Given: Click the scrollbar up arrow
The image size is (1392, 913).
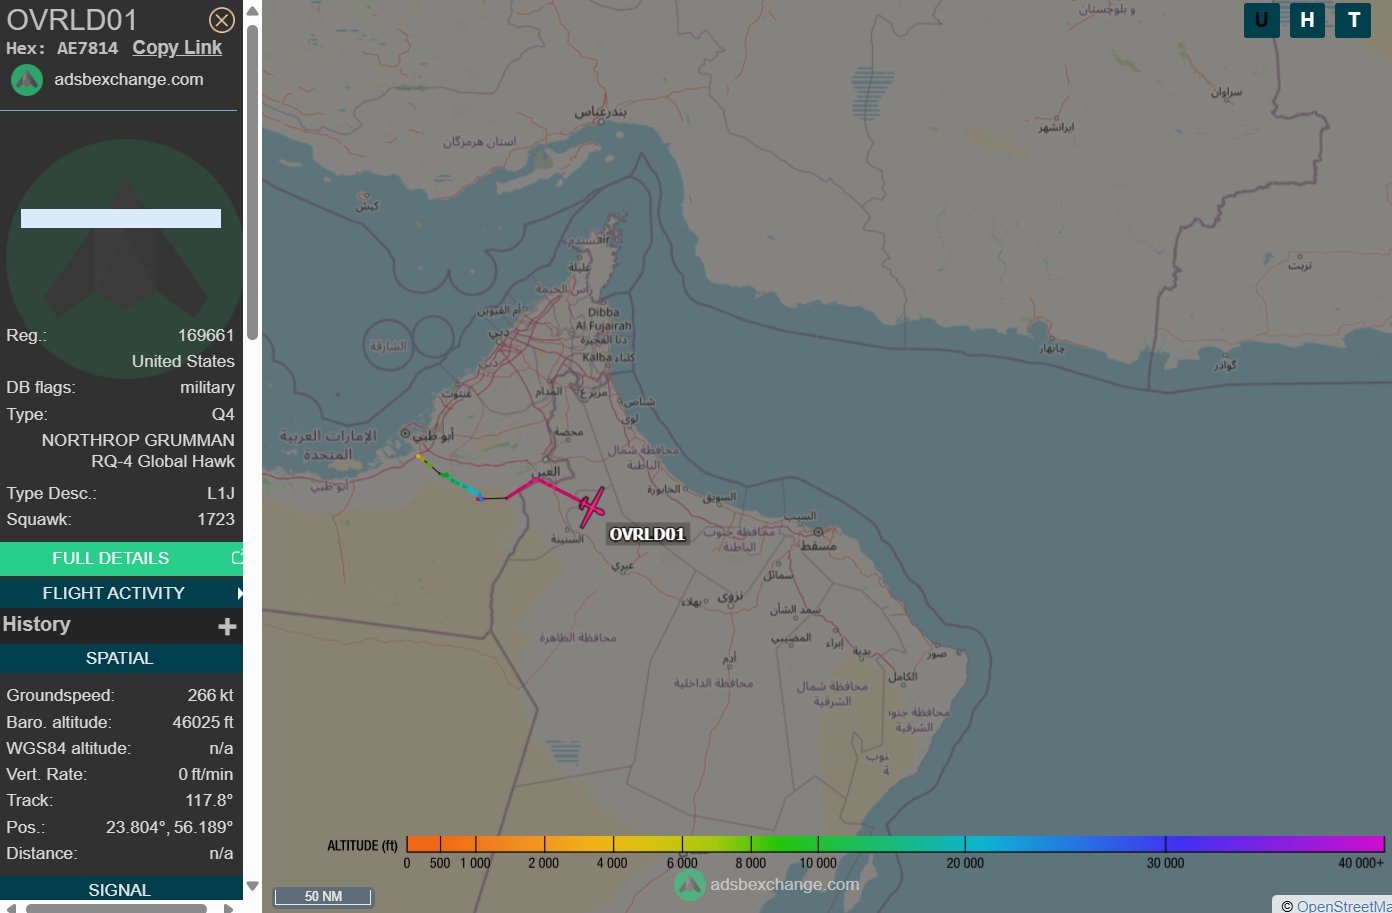Looking at the screenshot, I should [252, 11].
